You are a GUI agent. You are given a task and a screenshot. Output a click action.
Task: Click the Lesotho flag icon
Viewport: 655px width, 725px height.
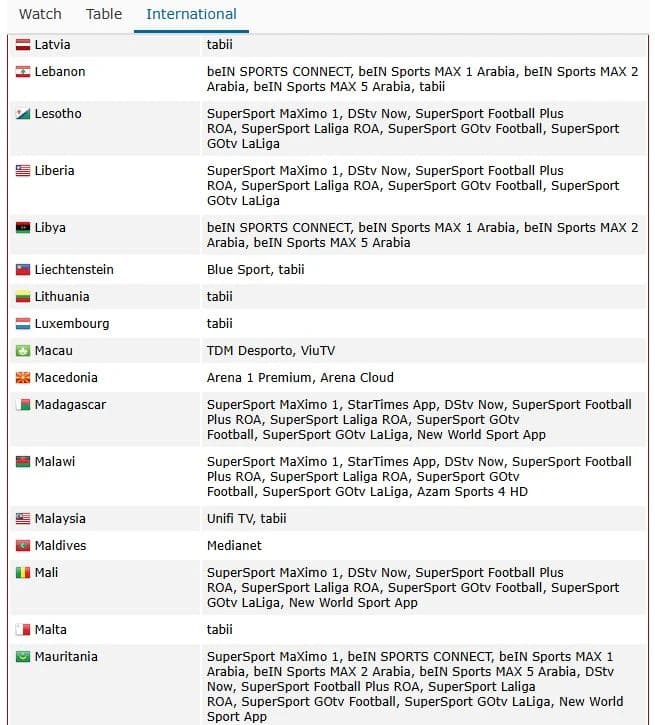[23, 114]
